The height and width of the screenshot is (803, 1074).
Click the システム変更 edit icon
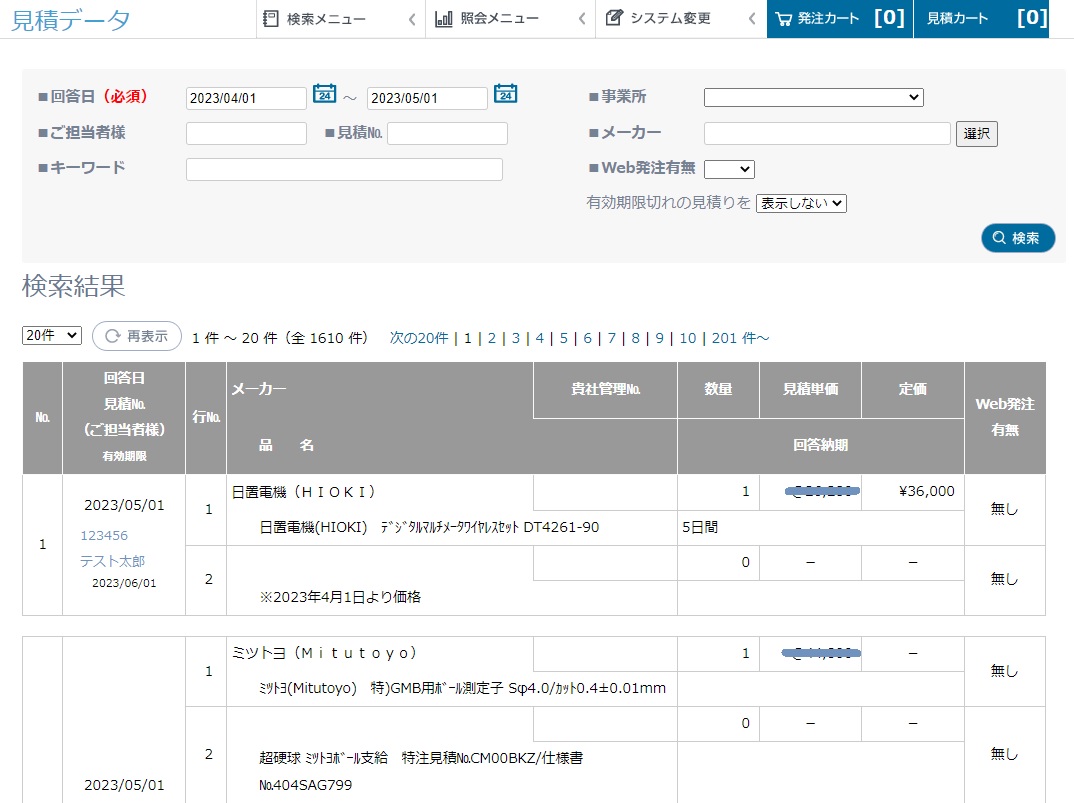pyautogui.click(x=614, y=18)
